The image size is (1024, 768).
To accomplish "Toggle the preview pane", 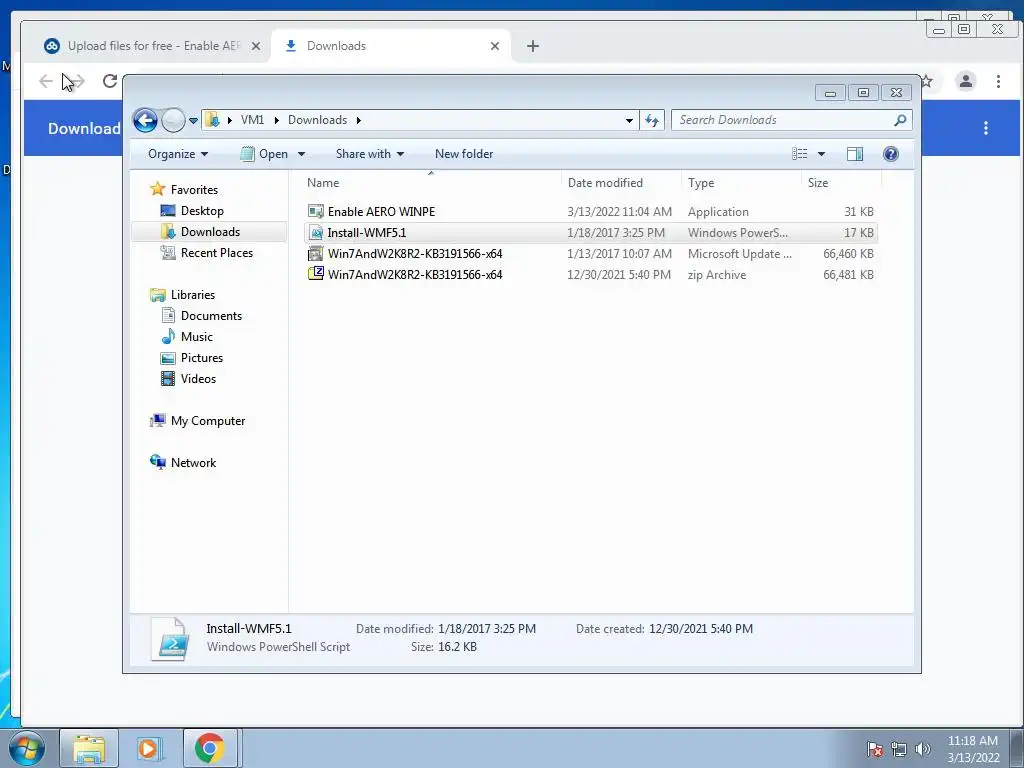I will pyautogui.click(x=855, y=154).
